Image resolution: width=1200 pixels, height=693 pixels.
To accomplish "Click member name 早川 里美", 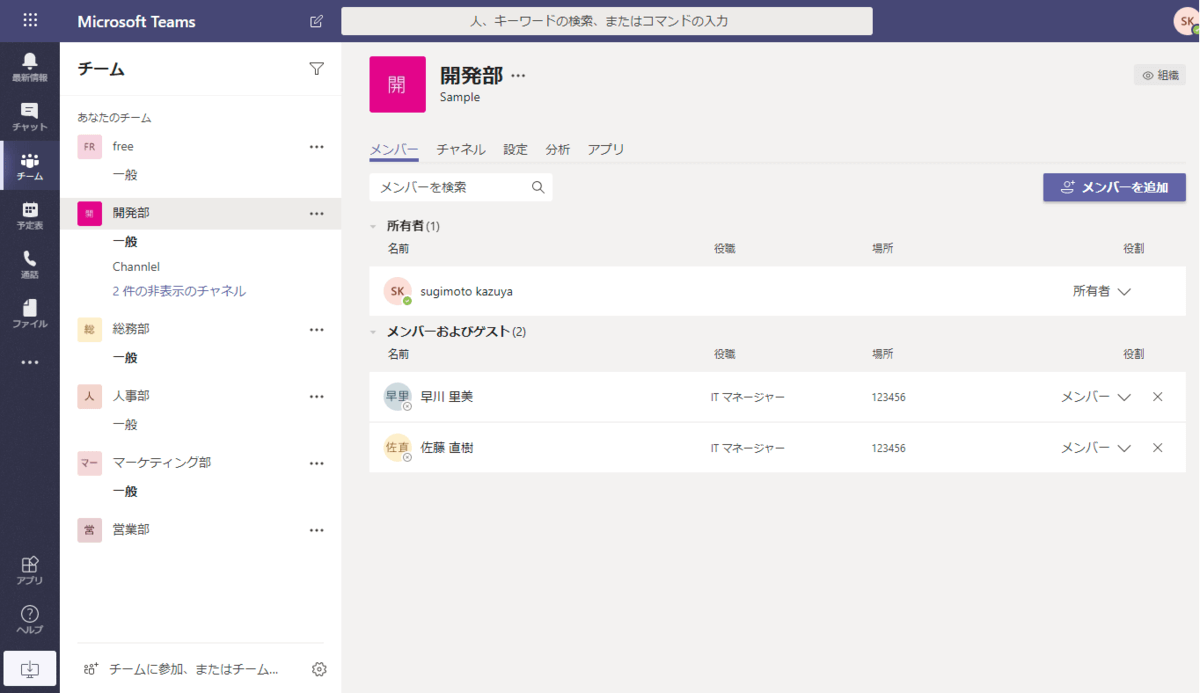I will (446, 397).
